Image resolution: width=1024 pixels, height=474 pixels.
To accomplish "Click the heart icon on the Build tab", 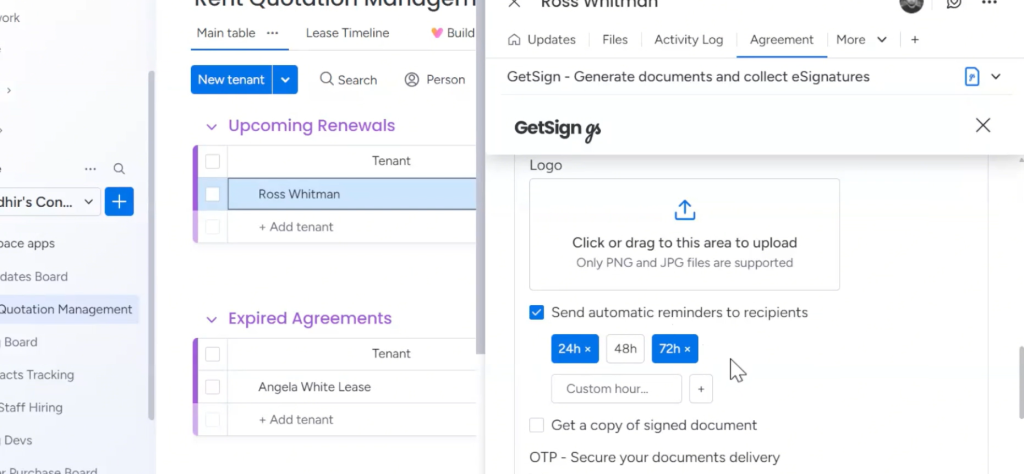I will tap(437, 33).
